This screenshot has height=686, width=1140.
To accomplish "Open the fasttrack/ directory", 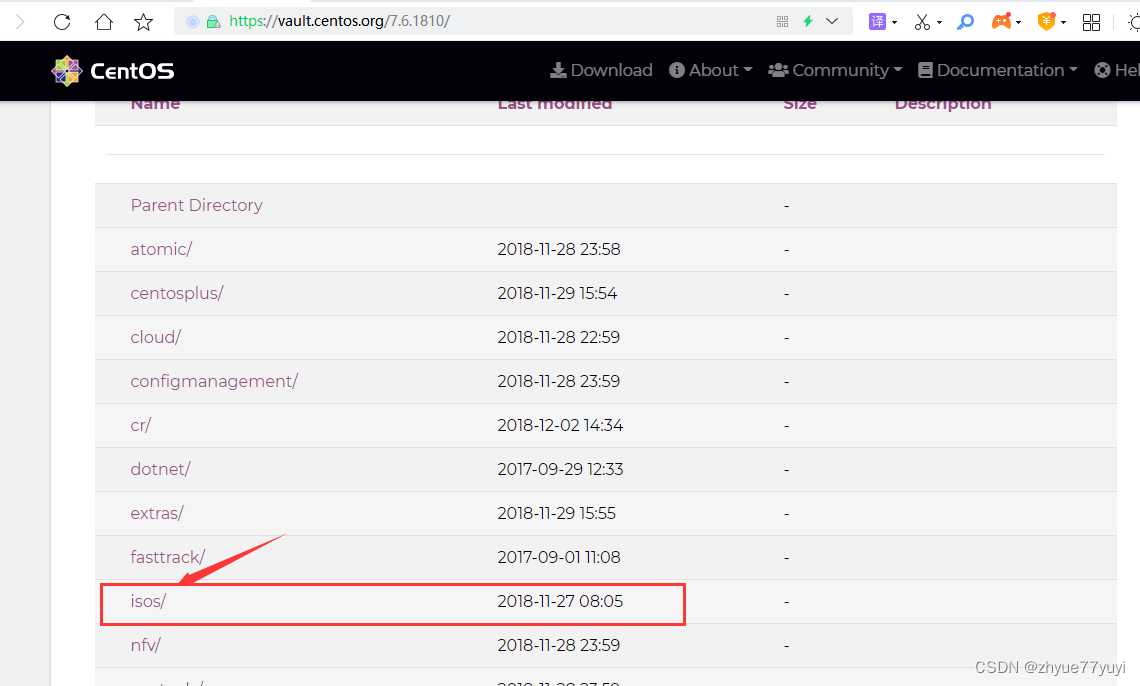I will [x=168, y=557].
